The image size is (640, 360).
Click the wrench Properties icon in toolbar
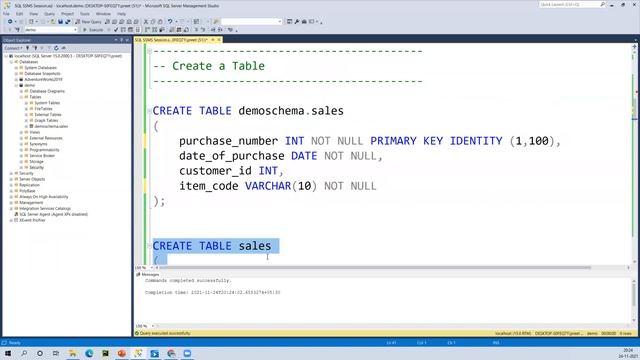(x=297, y=22)
